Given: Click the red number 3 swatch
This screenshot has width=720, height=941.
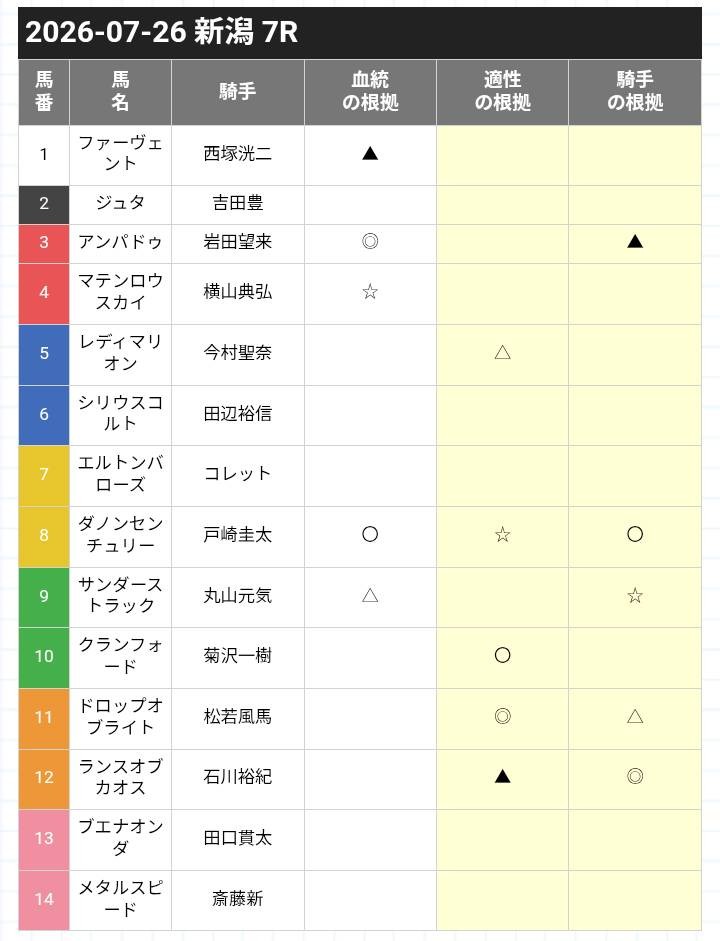Looking at the screenshot, I should 44,243.
